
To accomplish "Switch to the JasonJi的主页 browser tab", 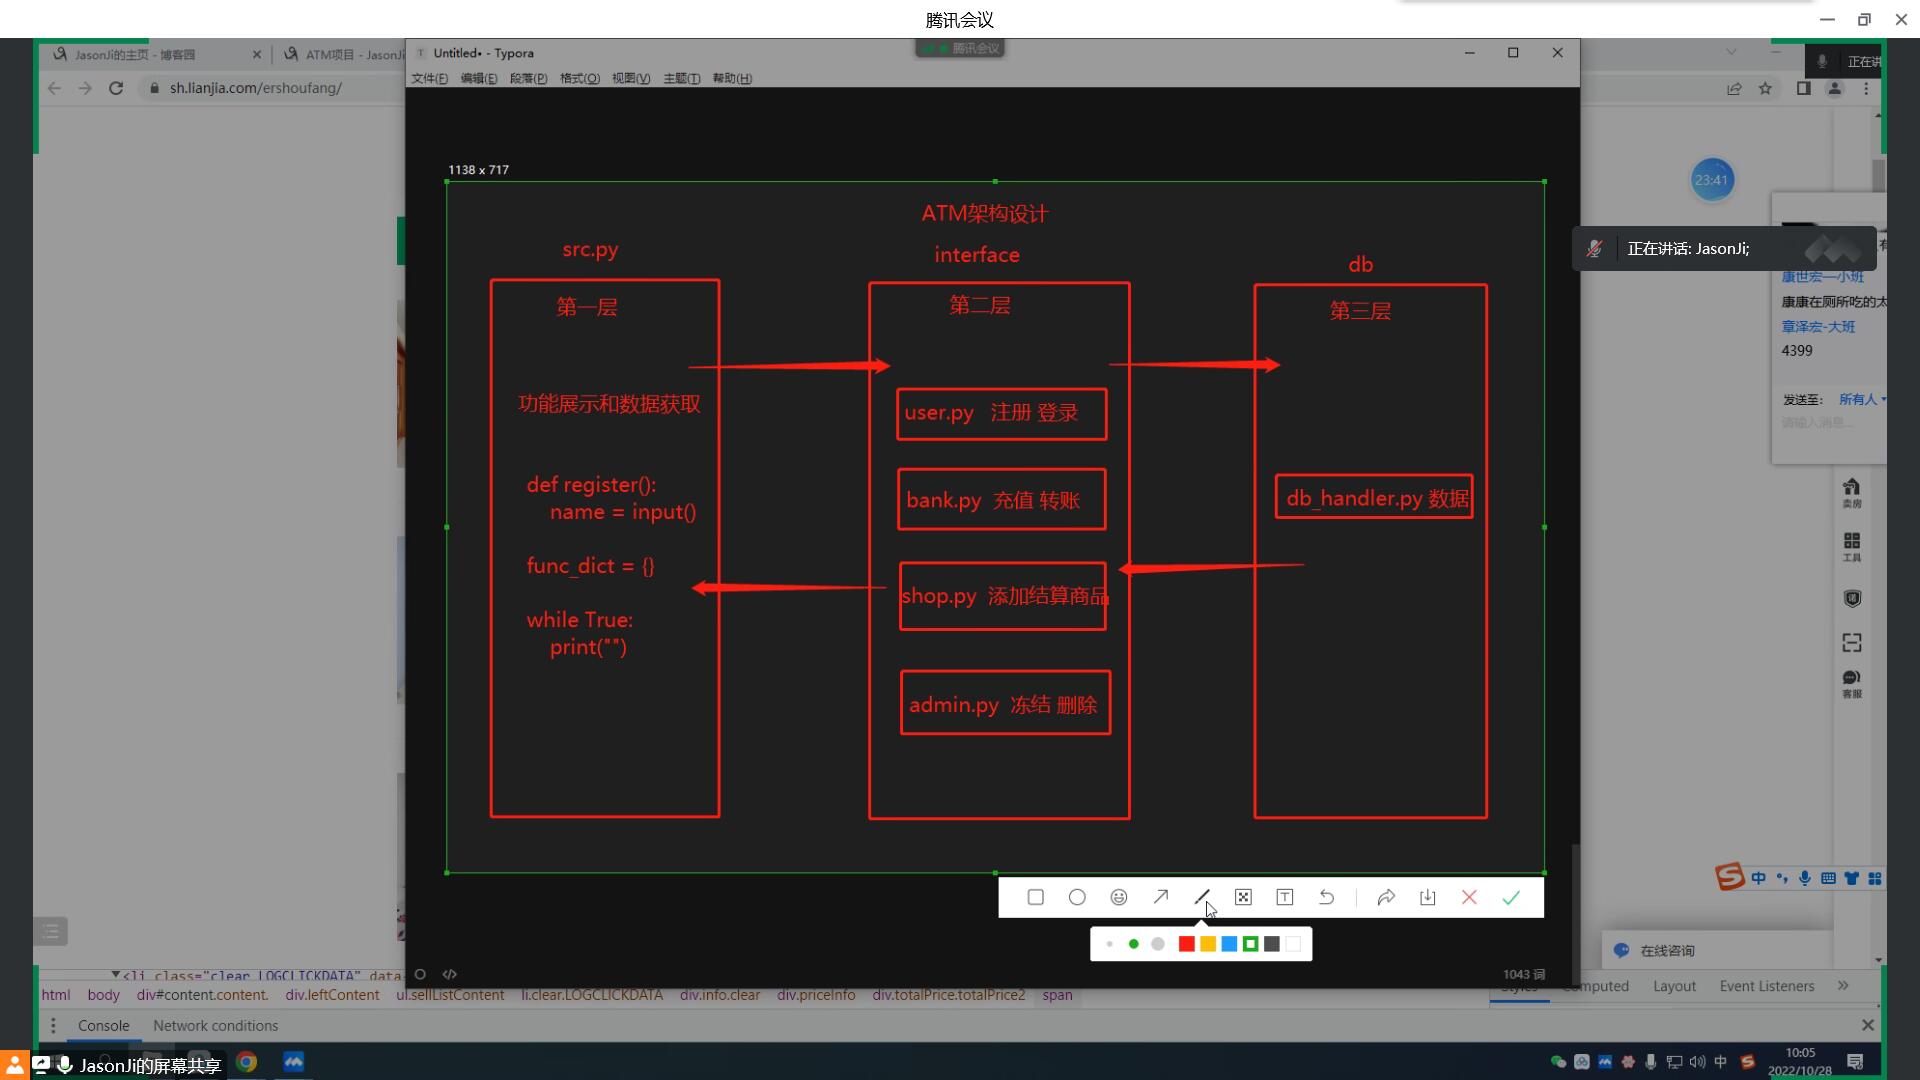I will (135, 55).
